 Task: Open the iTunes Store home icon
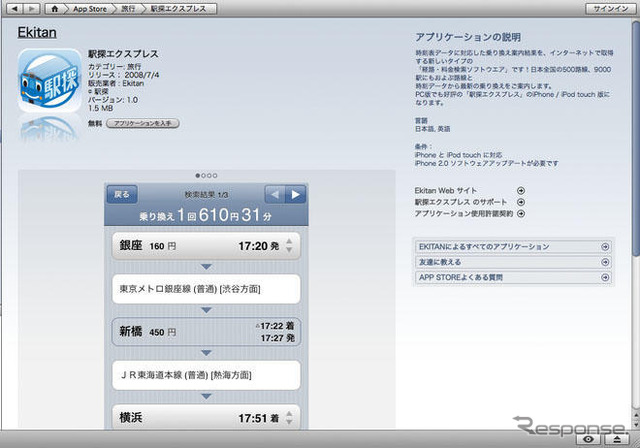pos(55,9)
